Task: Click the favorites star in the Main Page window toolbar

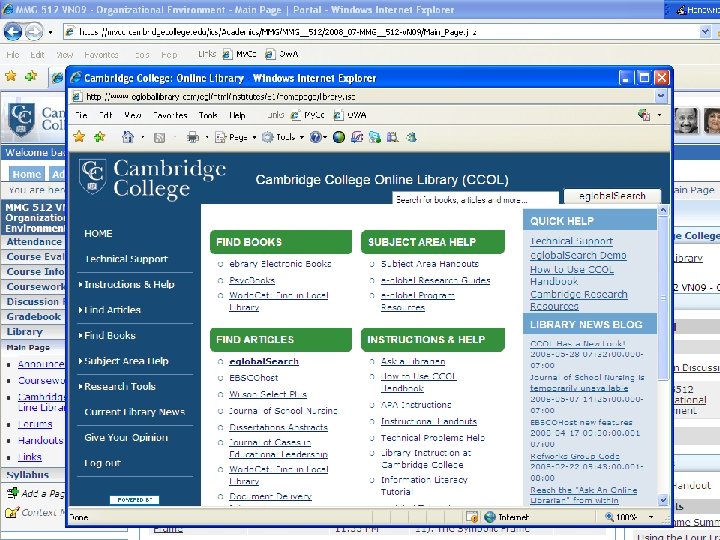Action: [x=11, y=76]
